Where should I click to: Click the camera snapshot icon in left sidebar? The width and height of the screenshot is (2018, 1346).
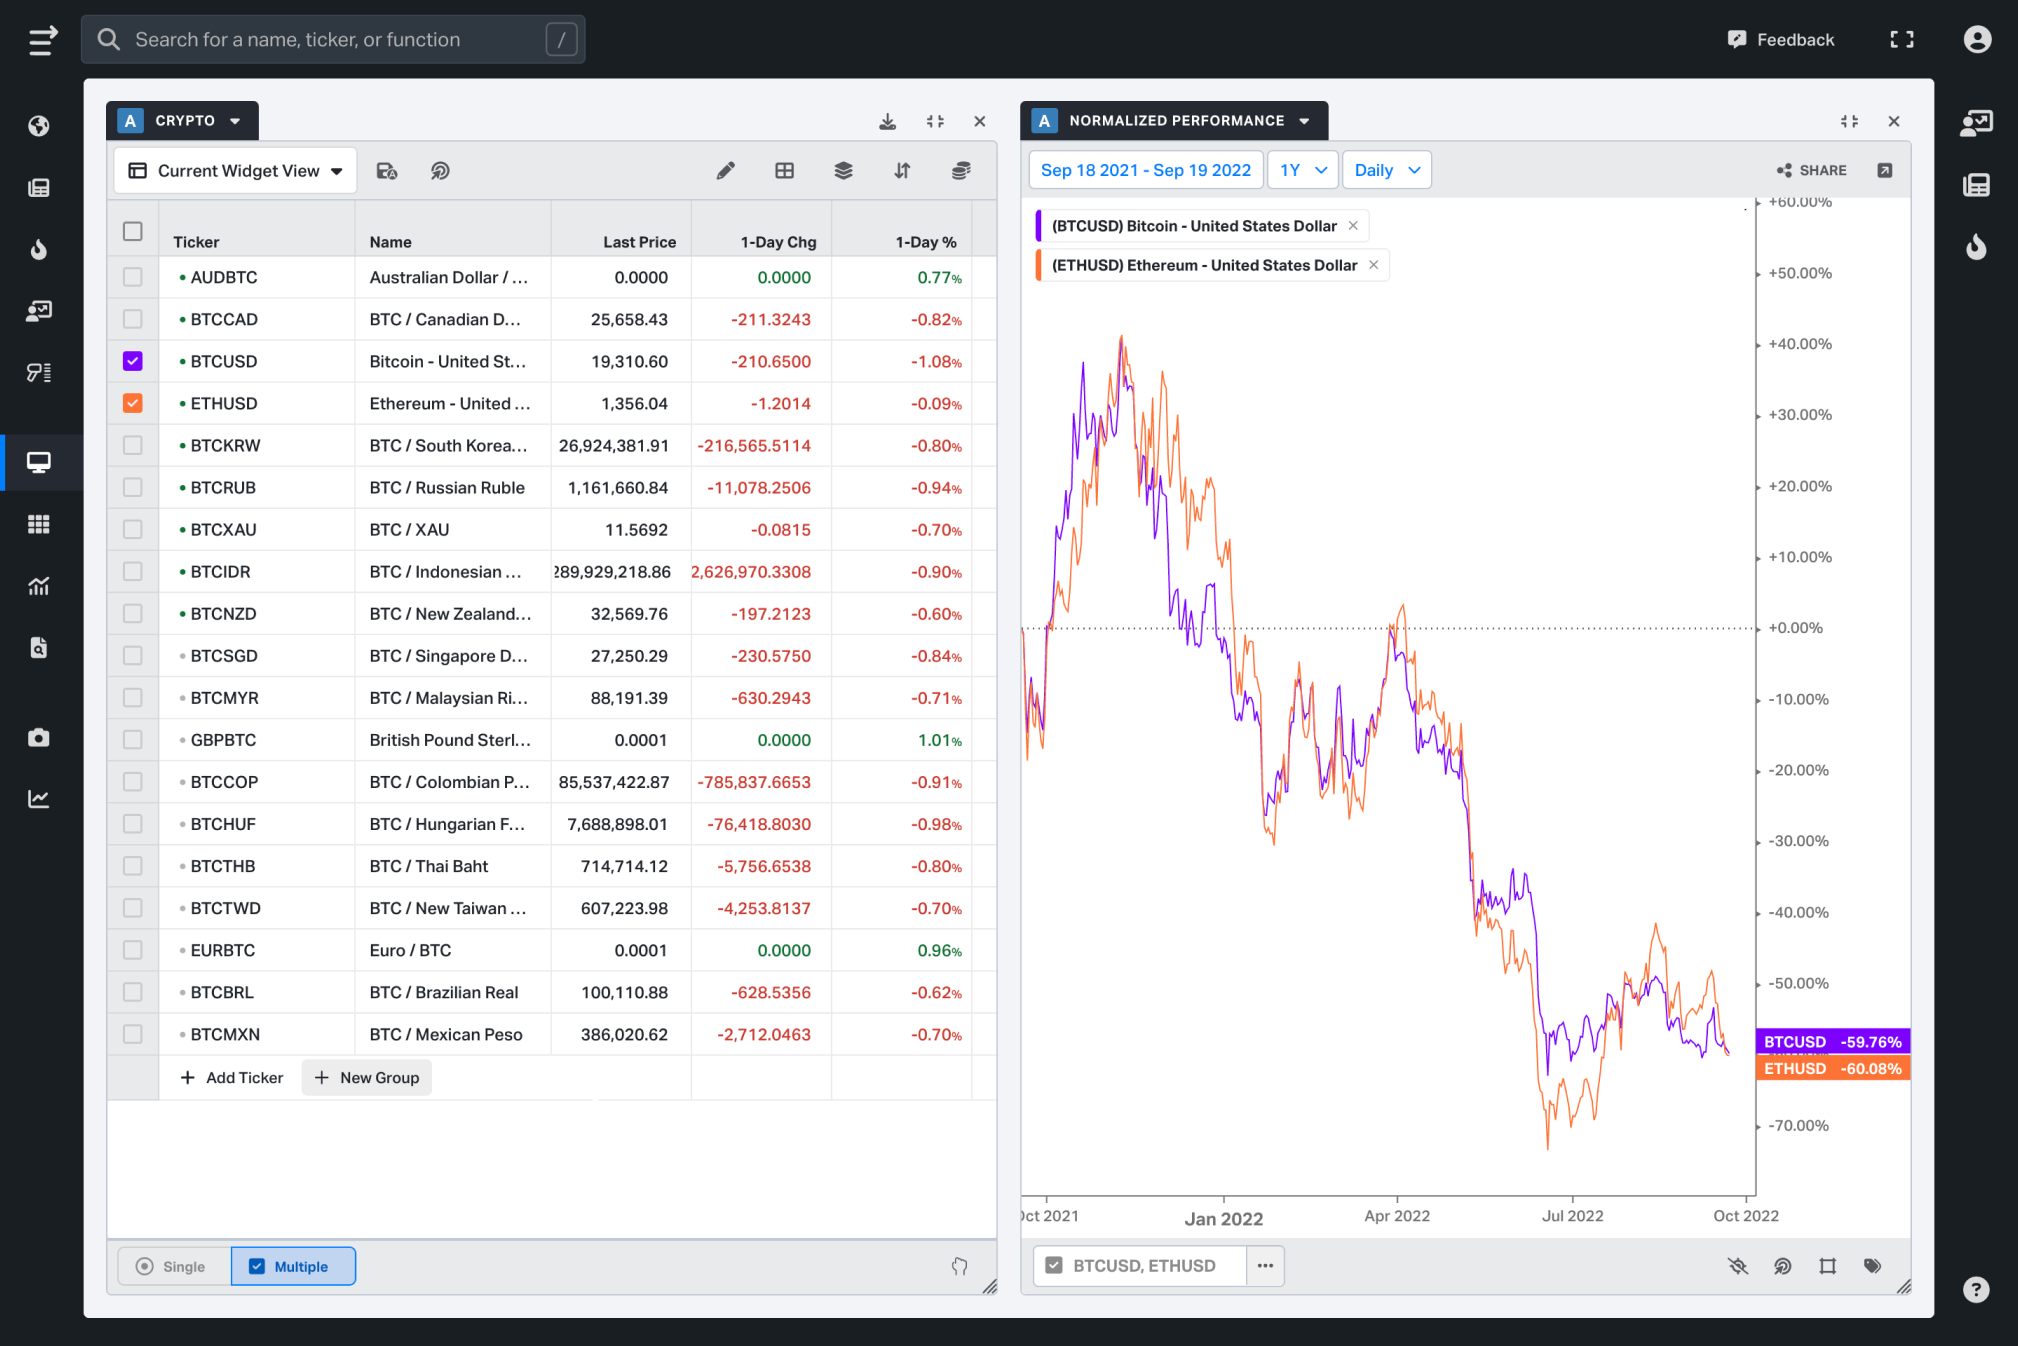point(39,738)
